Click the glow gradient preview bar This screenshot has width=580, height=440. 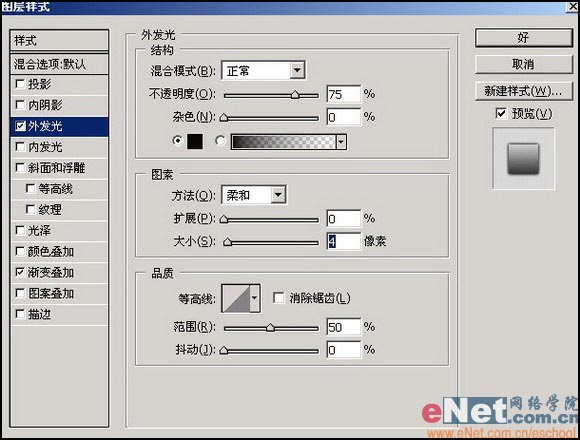coord(284,142)
